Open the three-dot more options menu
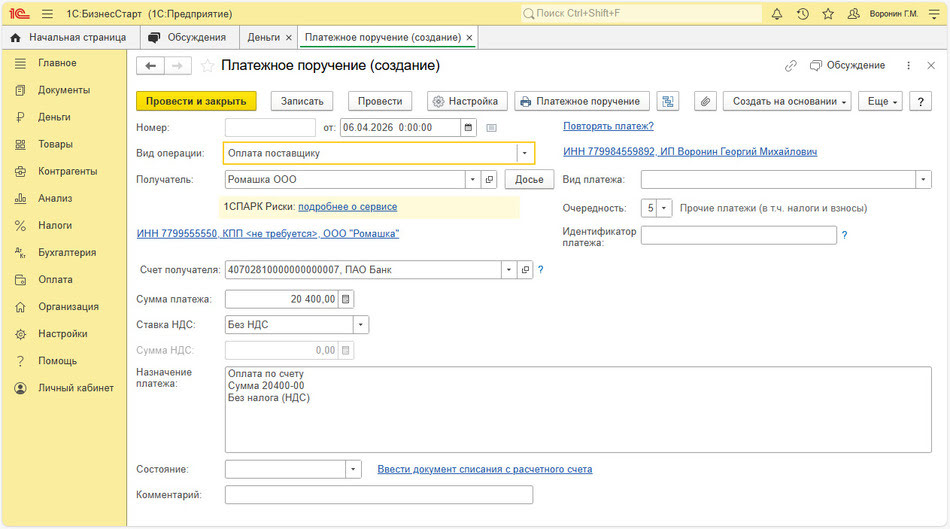The image size is (950, 529). coord(908,65)
